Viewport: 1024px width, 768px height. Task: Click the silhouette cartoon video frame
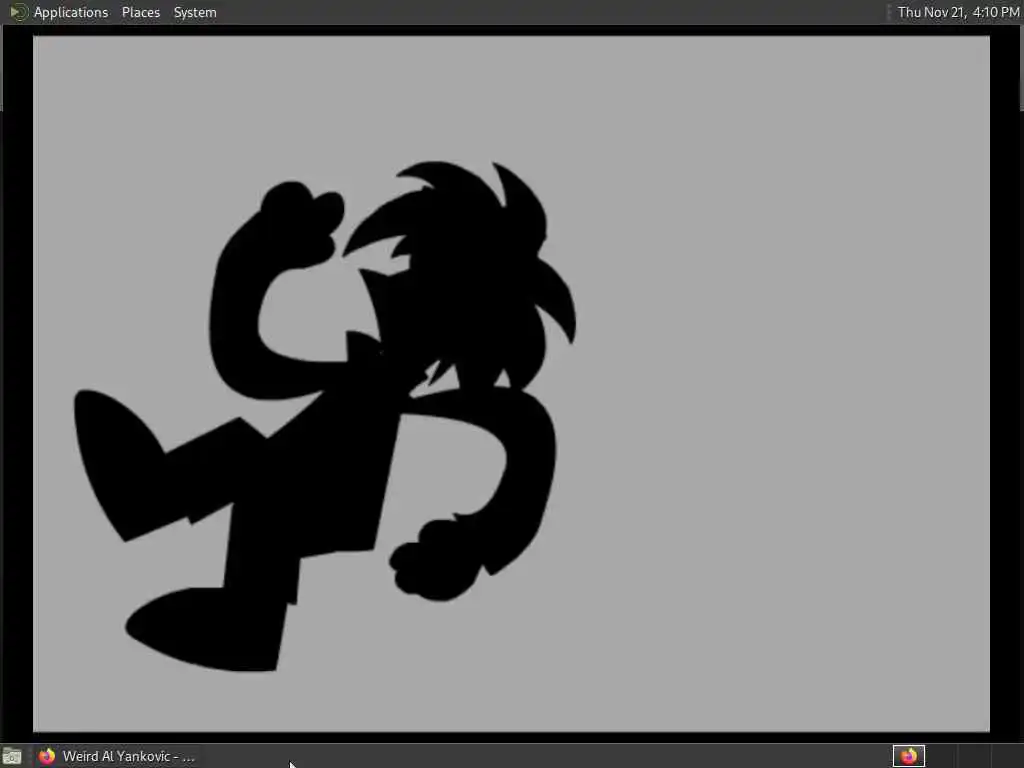[x=511, y=384]
